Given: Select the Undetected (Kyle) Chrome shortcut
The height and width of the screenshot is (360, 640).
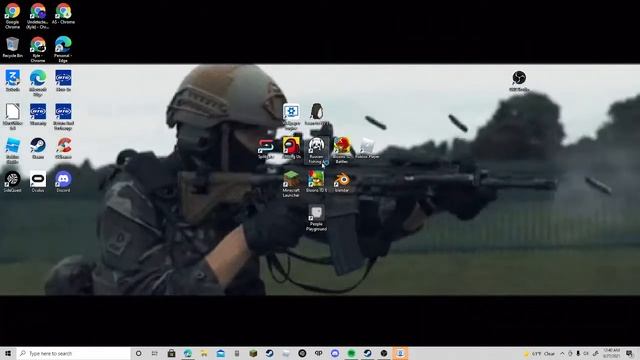Looking at the screenshot, I should 38,16.
